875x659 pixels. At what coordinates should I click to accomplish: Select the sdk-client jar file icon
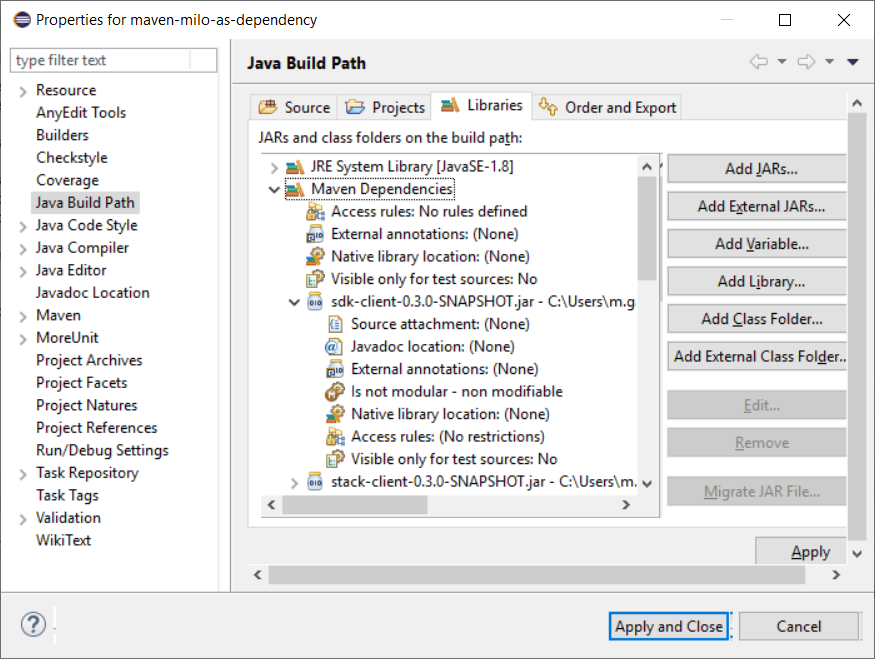(315, 302)
